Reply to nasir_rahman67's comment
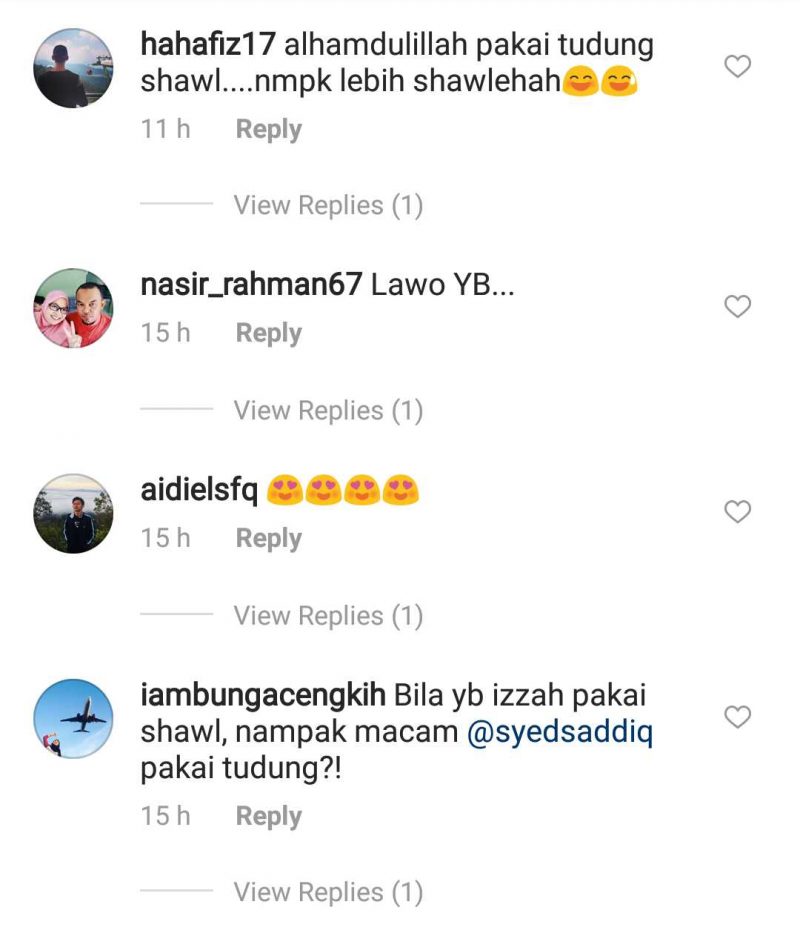 pos(269,333)
